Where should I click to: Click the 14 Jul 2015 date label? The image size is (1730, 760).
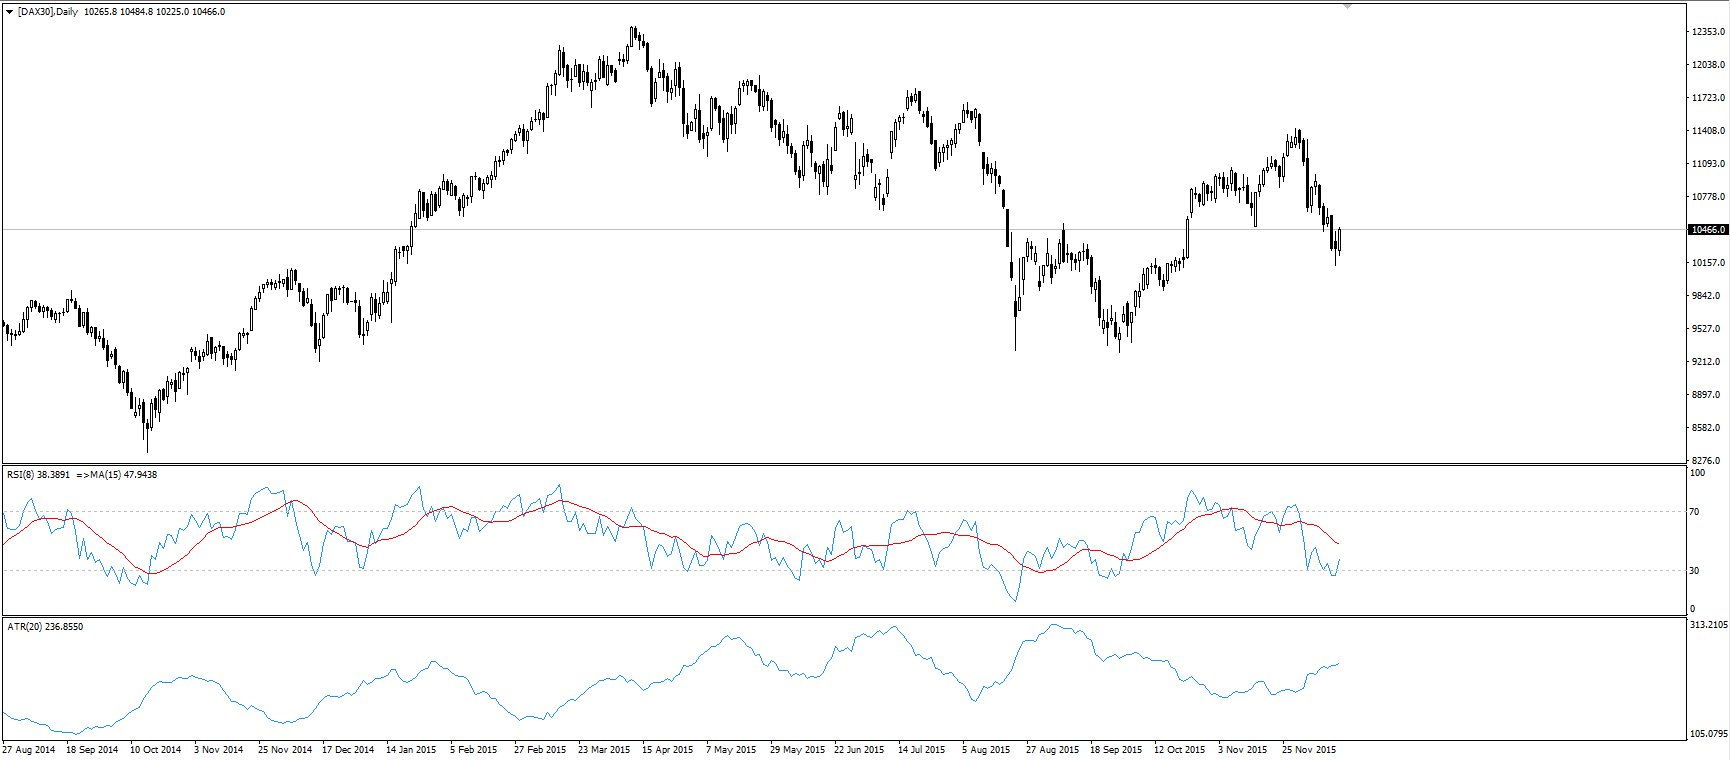point(923,749)
